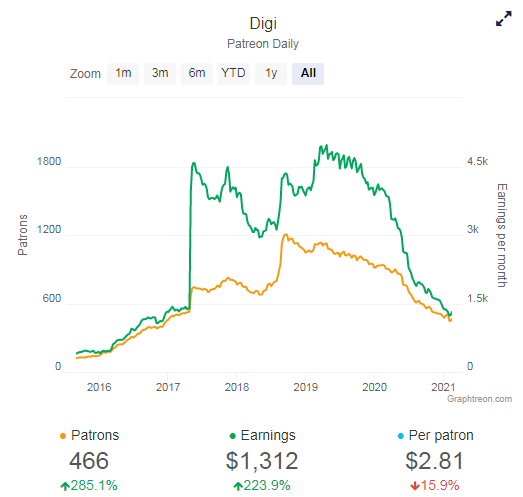Click the 4.5k earnings axis label

[477, 161]
